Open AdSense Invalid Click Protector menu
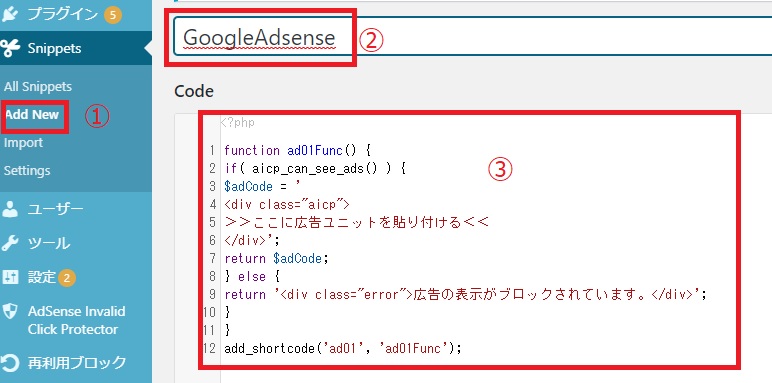Image resolution: width=772 pixels, height=383 pixels. point(76,320)
